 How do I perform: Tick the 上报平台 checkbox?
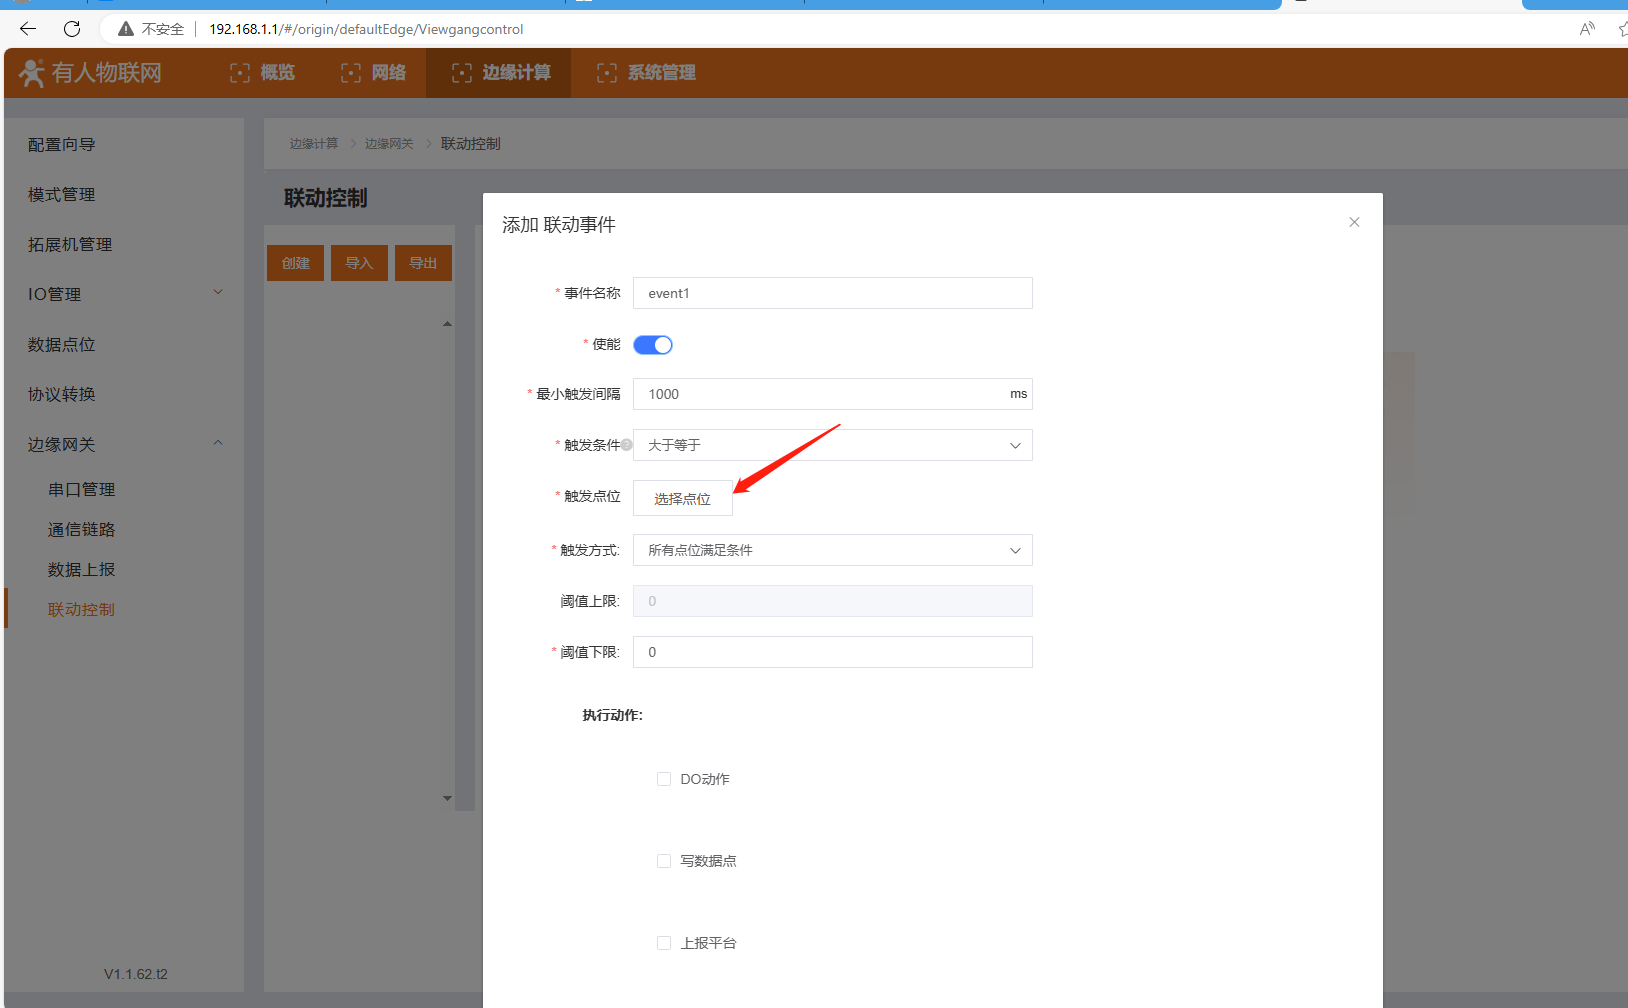point(664,943)
